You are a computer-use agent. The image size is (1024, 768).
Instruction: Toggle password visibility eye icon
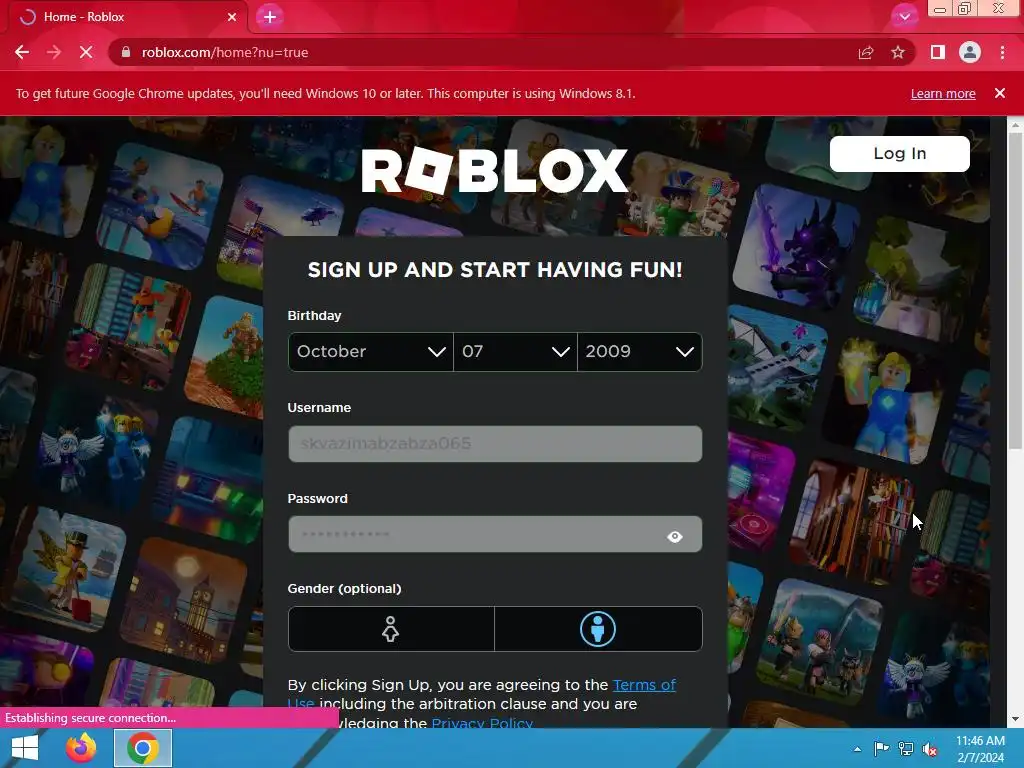click(x=675, y=536)
